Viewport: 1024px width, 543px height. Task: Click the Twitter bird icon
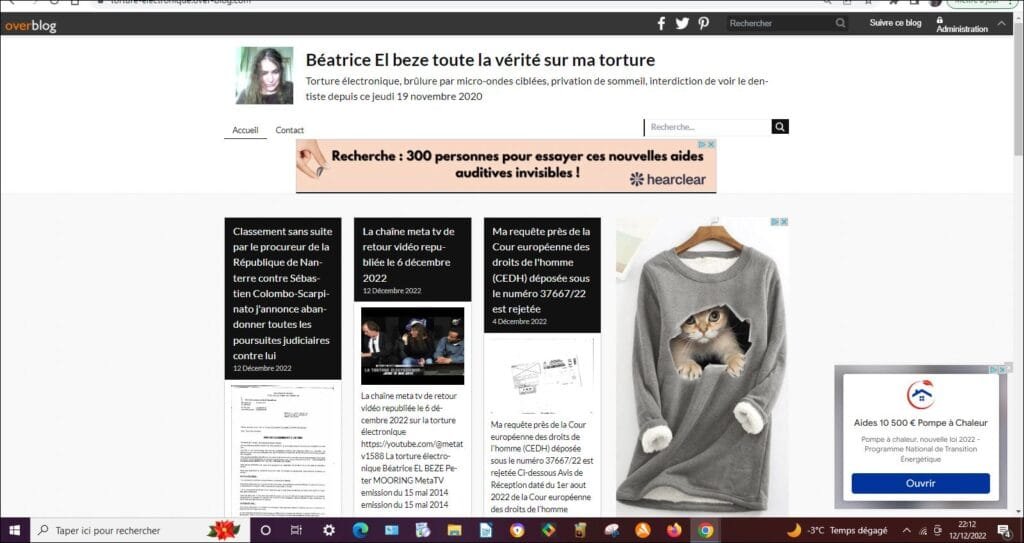point(682,23)
